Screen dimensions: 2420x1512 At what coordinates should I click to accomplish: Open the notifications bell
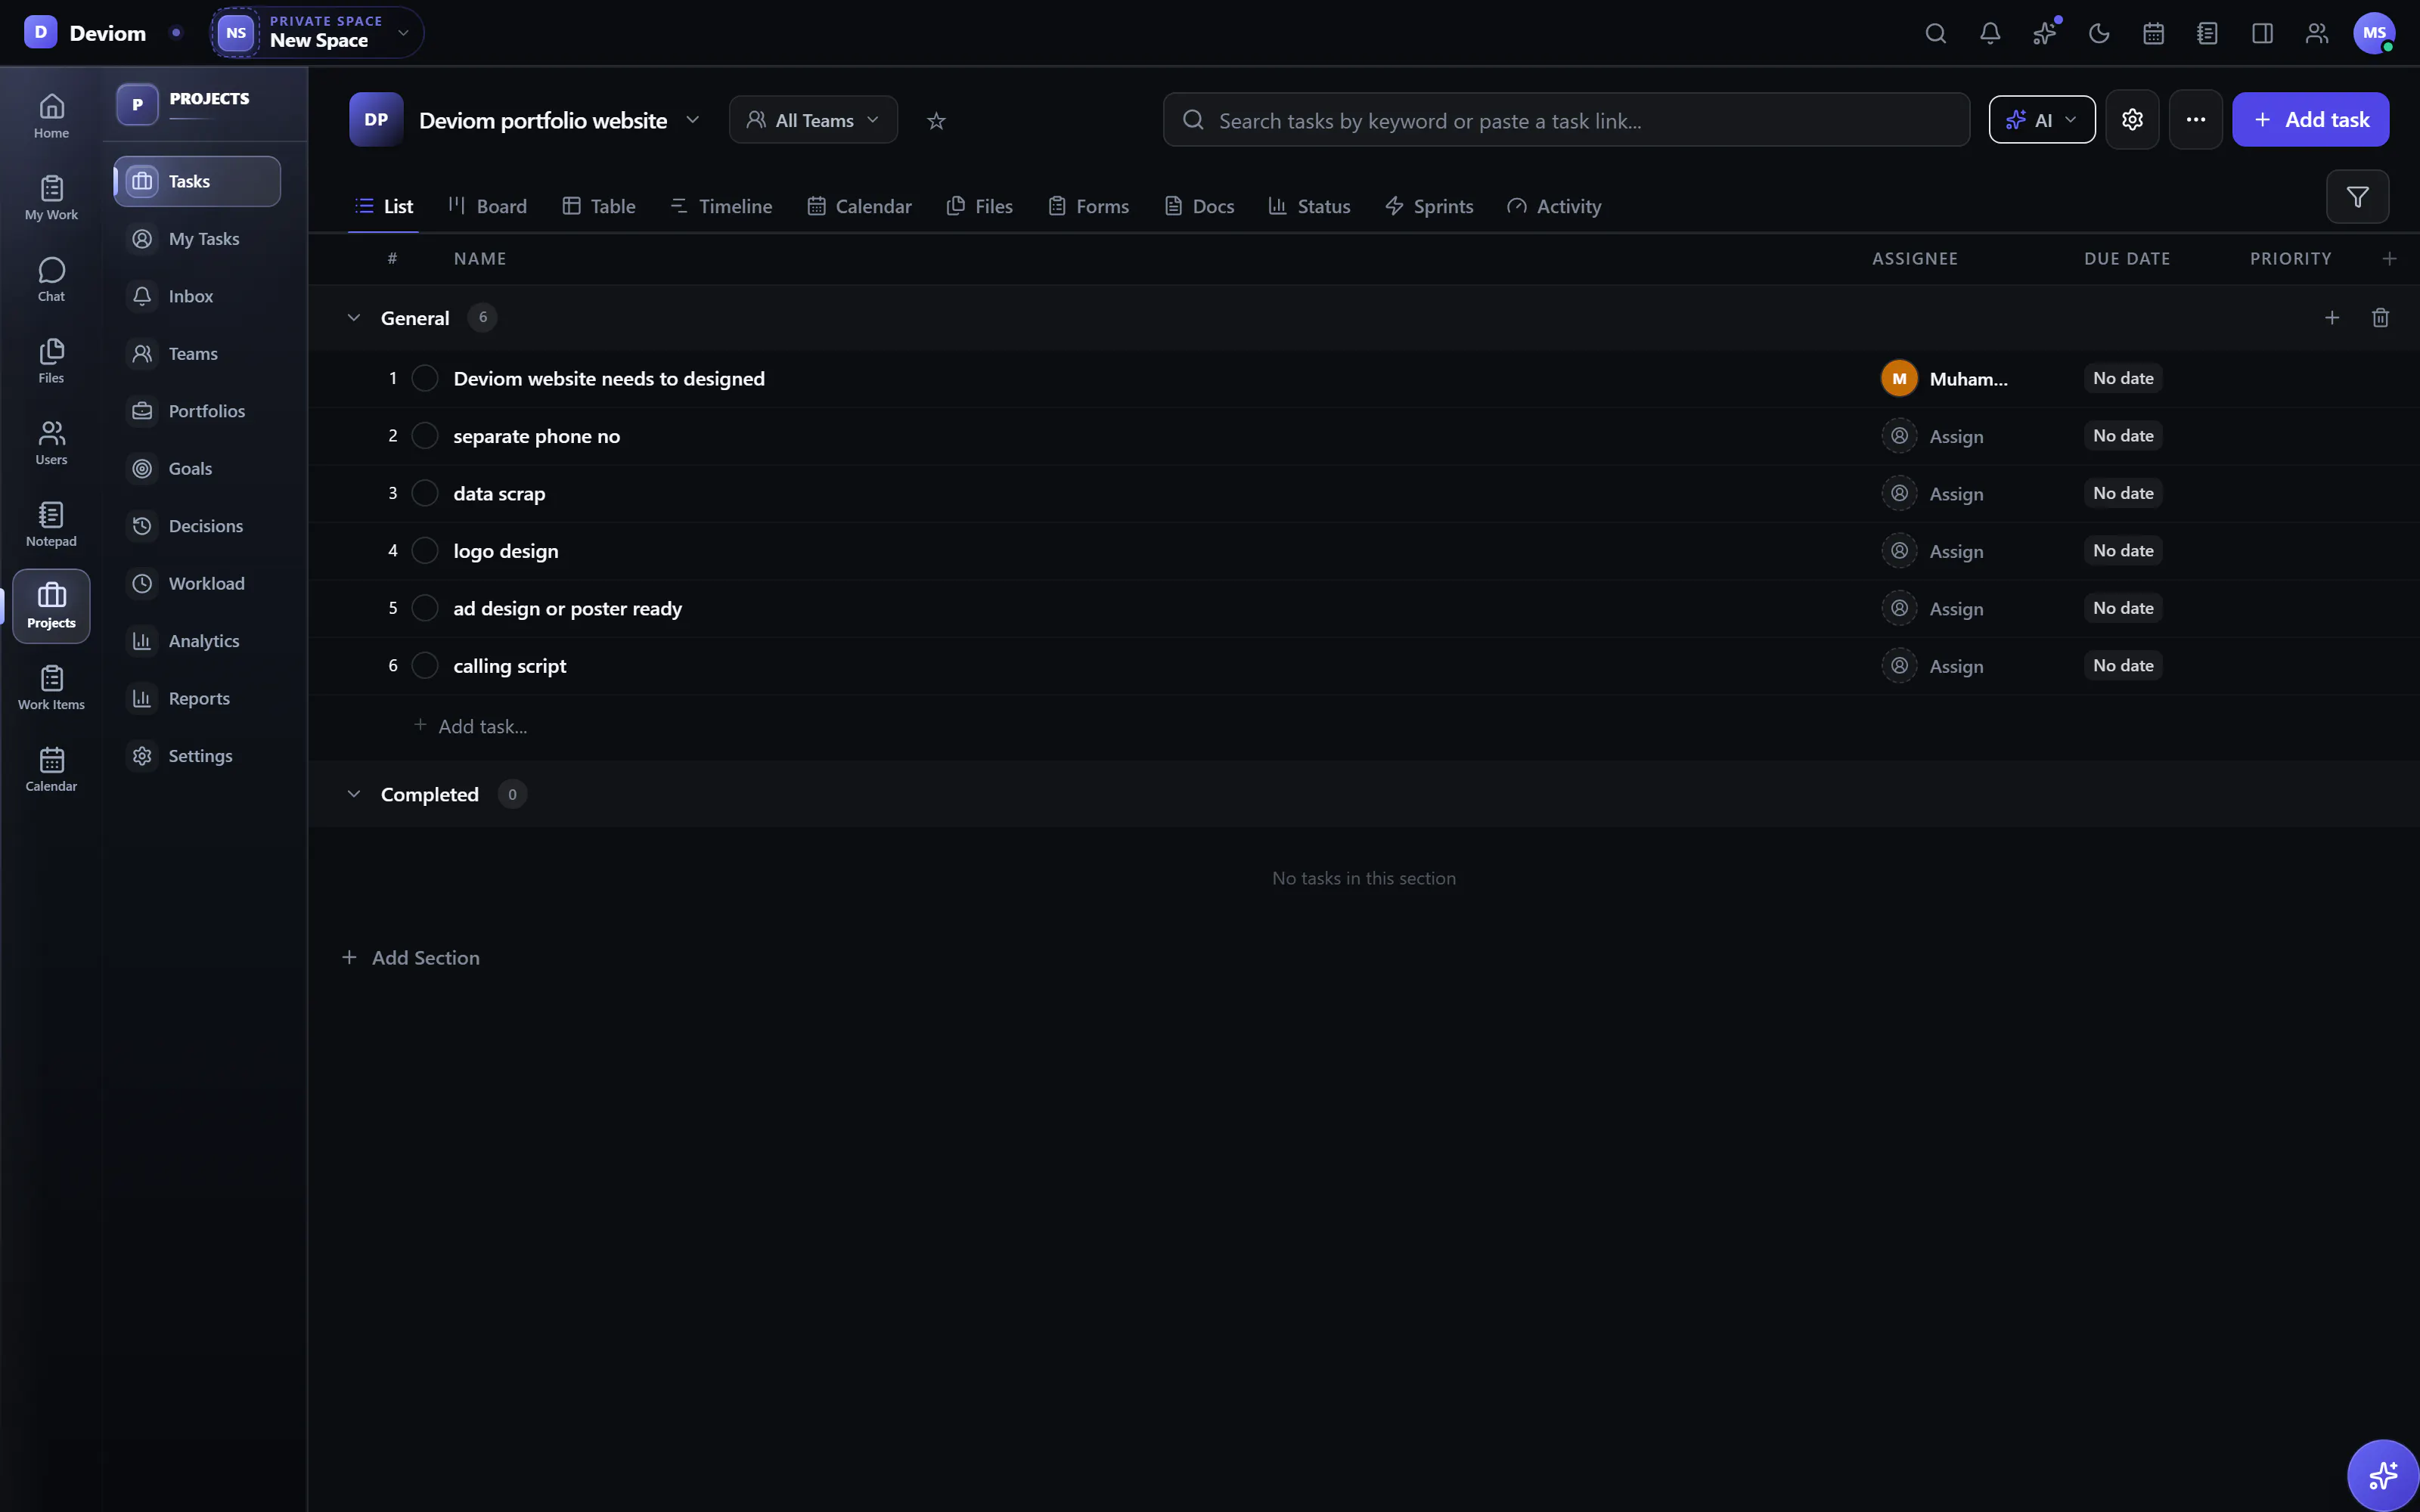tap(1990, 33)
